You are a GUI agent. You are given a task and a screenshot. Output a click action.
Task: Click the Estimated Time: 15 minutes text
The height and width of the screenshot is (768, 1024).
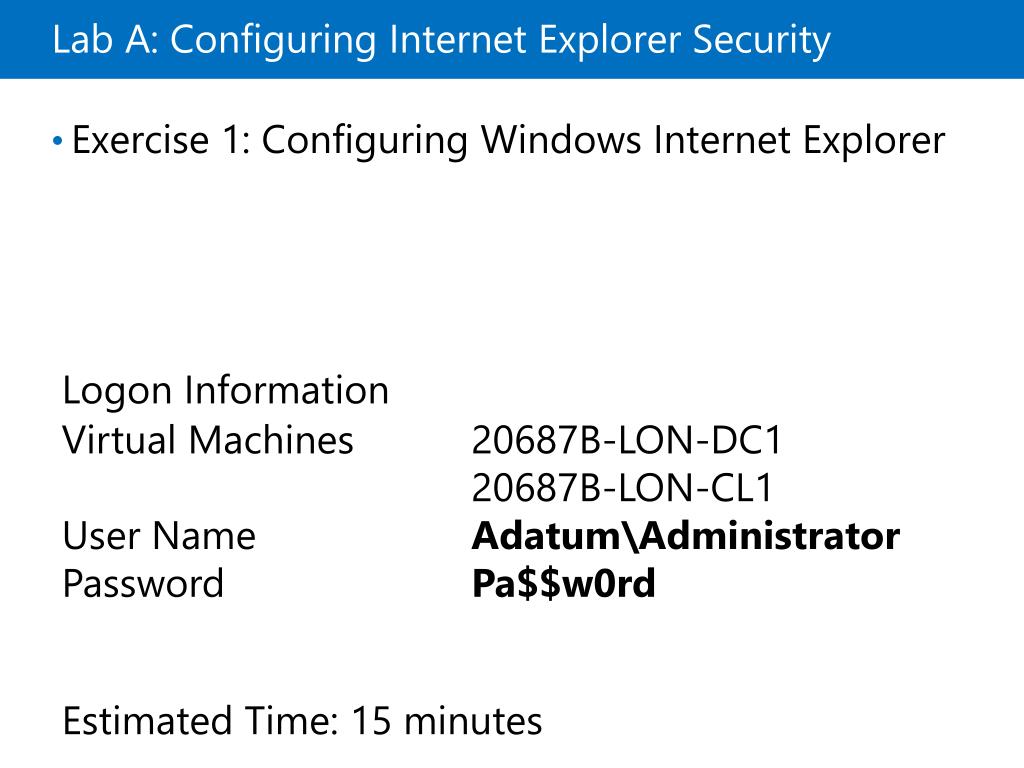point(302,722)
